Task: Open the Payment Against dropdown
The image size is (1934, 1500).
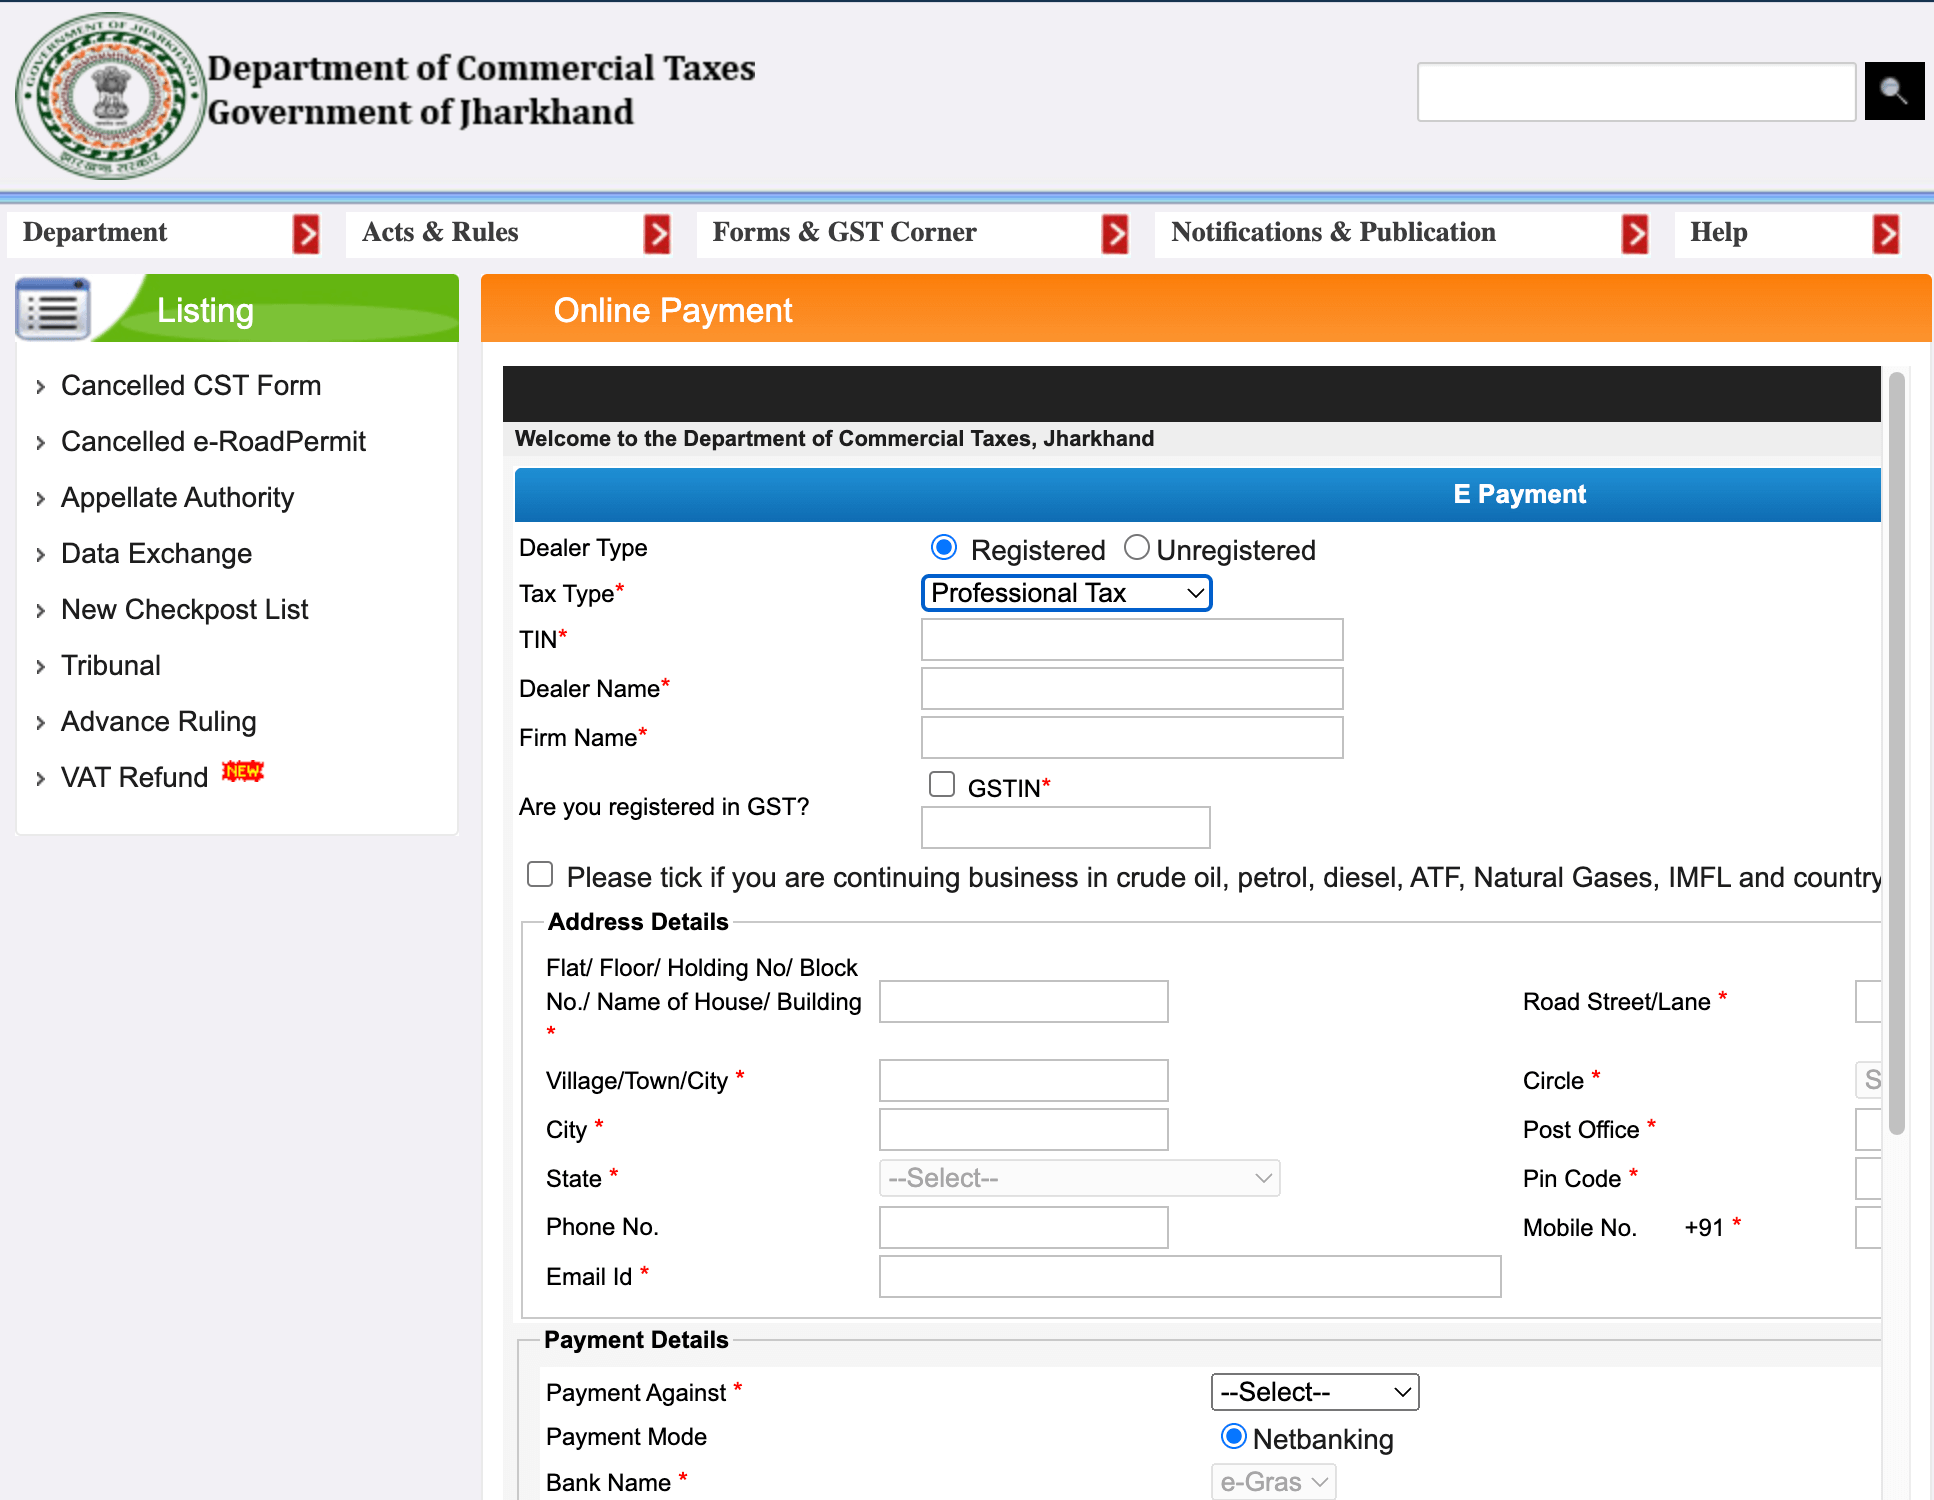Action: [x=1314, y=1392]
